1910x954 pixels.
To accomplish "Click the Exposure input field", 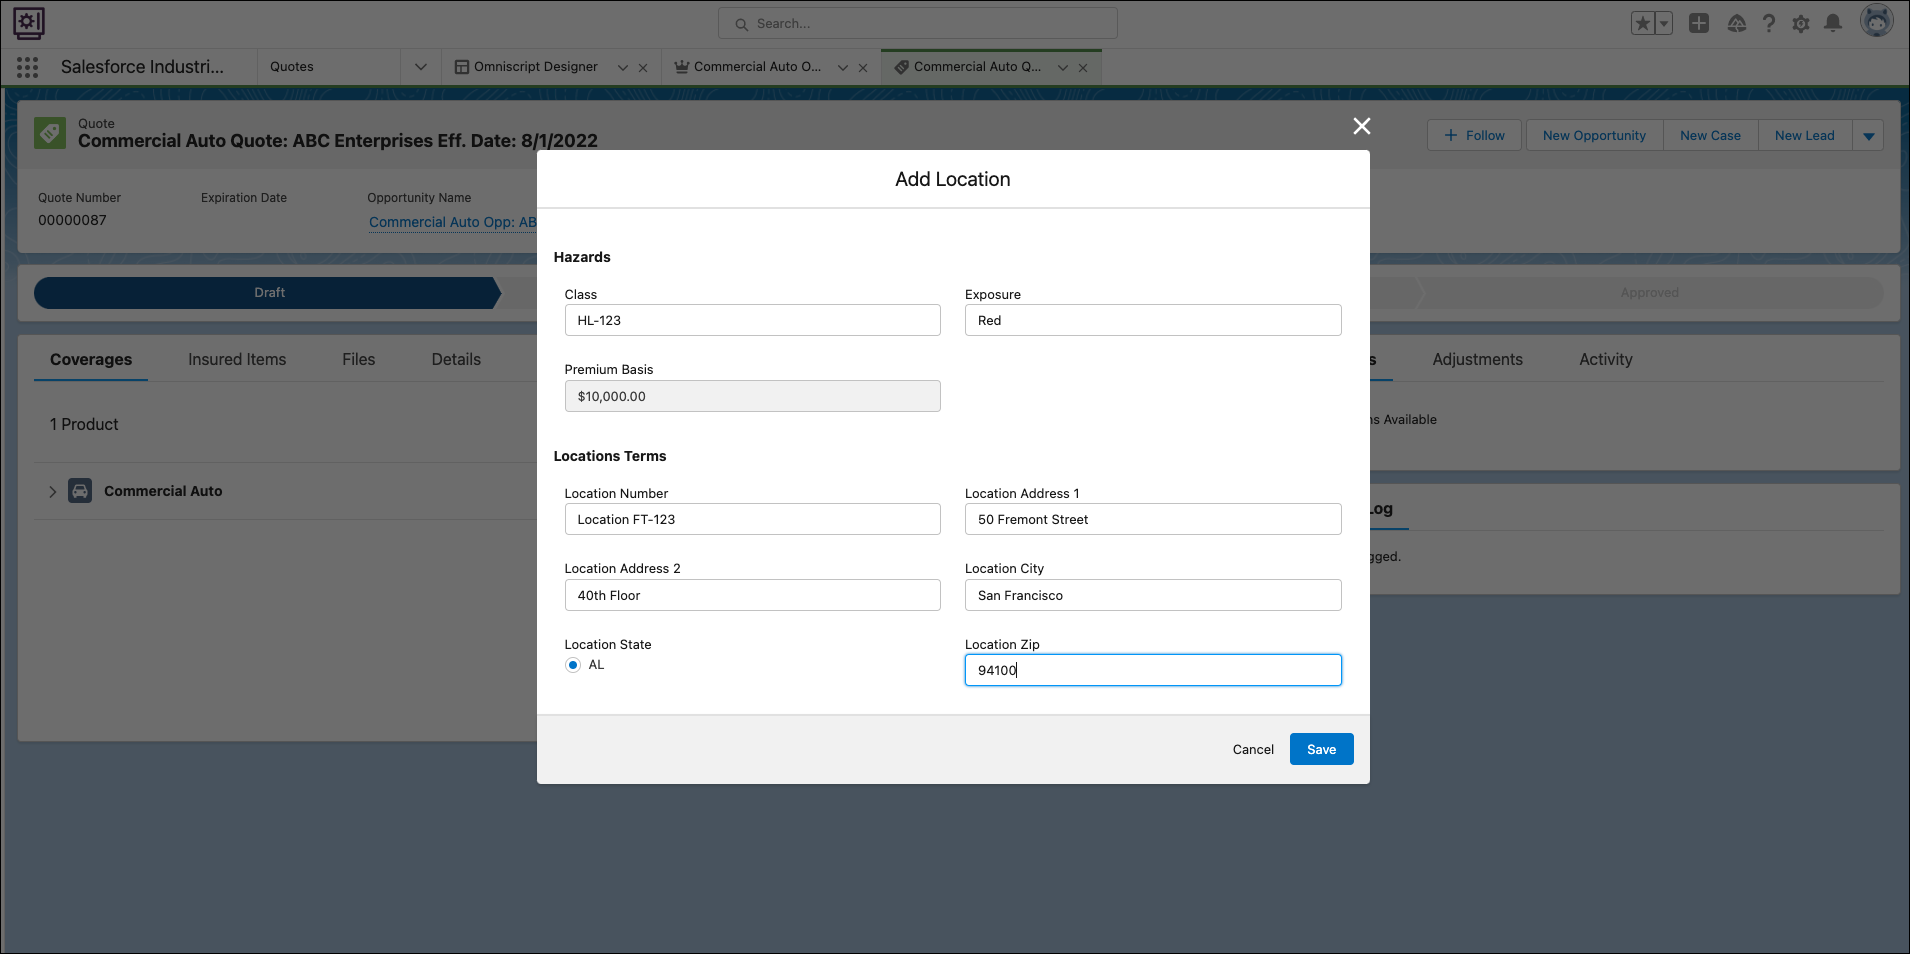I will coord(1153,320).
